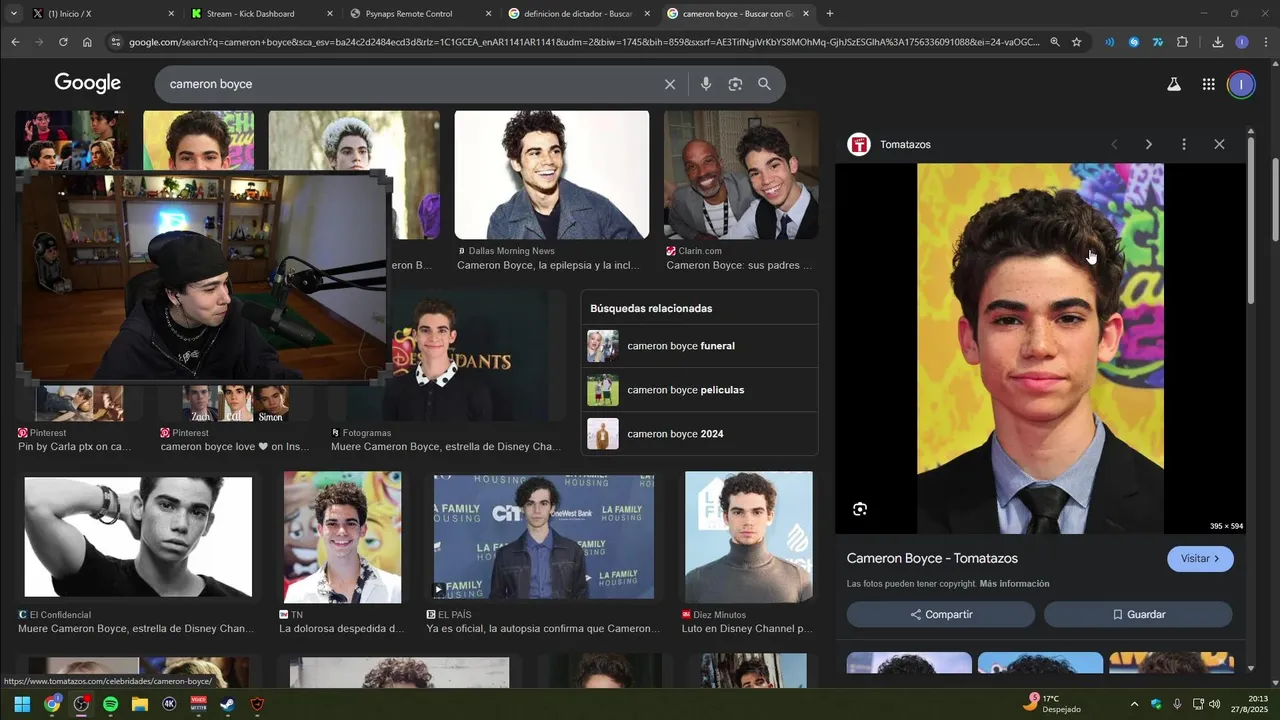Open the Dallas Morning News image result
The width and height of the screenshot is (1280, 720).
552,175
